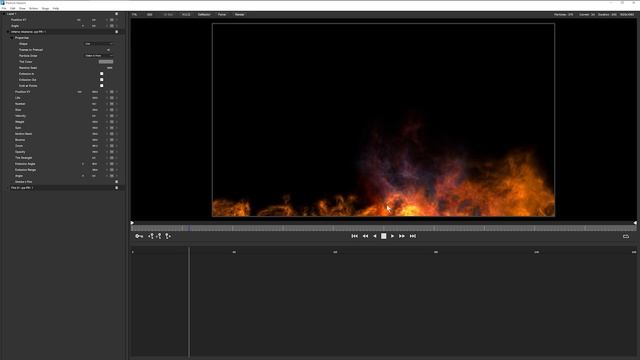This screenshot has width=640, height=360.
Task: Open the Tint Color swatch
Action: coord(106,62)
